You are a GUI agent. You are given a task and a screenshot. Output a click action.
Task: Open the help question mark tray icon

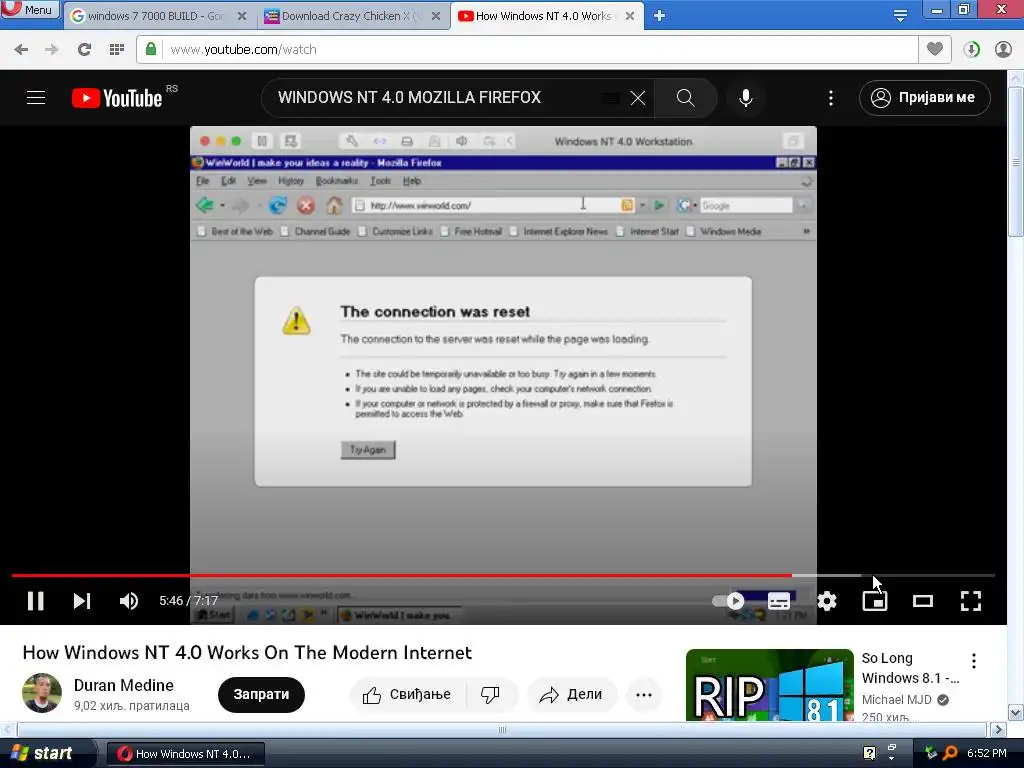click(869, 753)
